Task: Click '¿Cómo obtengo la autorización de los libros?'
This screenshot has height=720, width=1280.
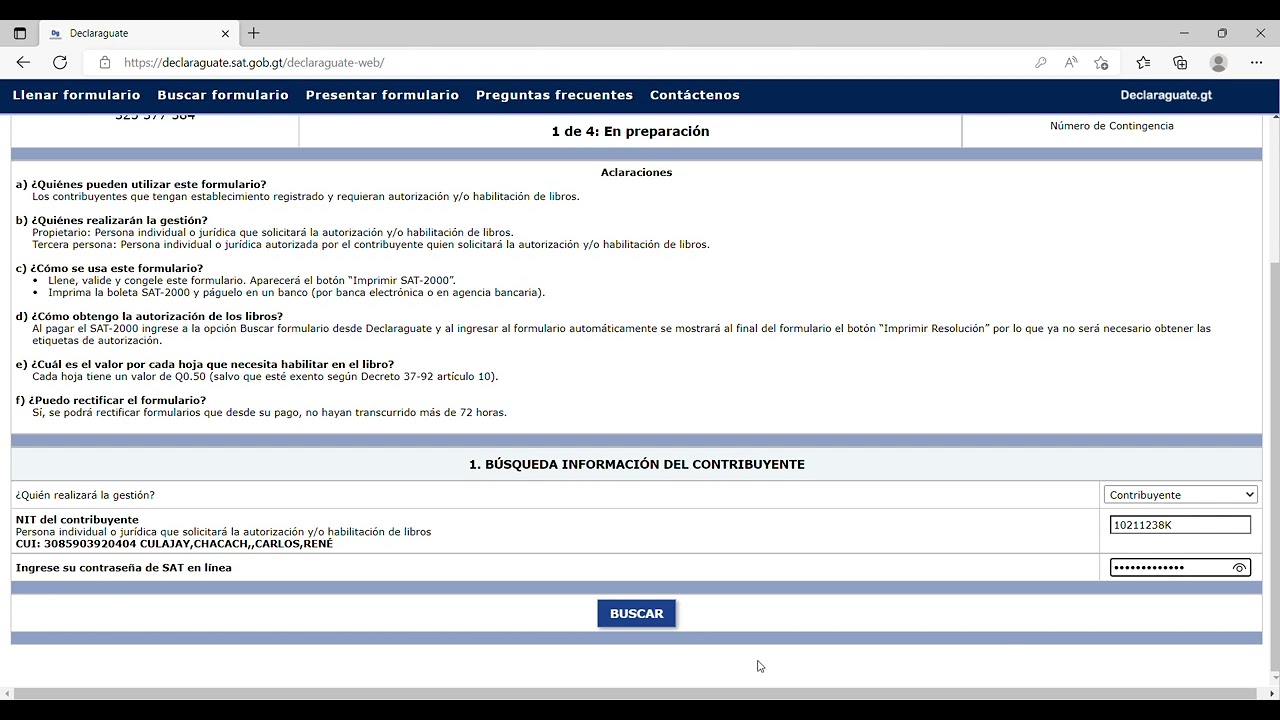Action: coord(156,317)
